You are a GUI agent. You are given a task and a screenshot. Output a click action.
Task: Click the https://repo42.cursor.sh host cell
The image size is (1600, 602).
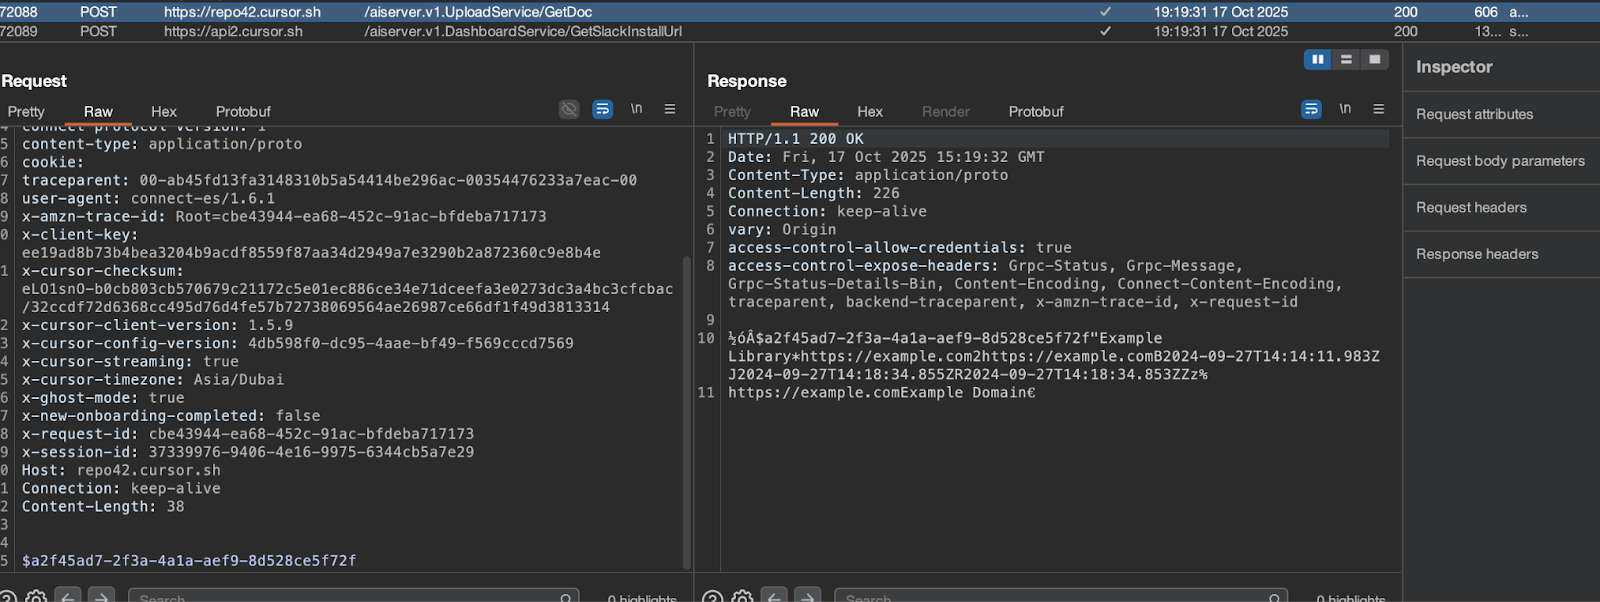[243, 12]
